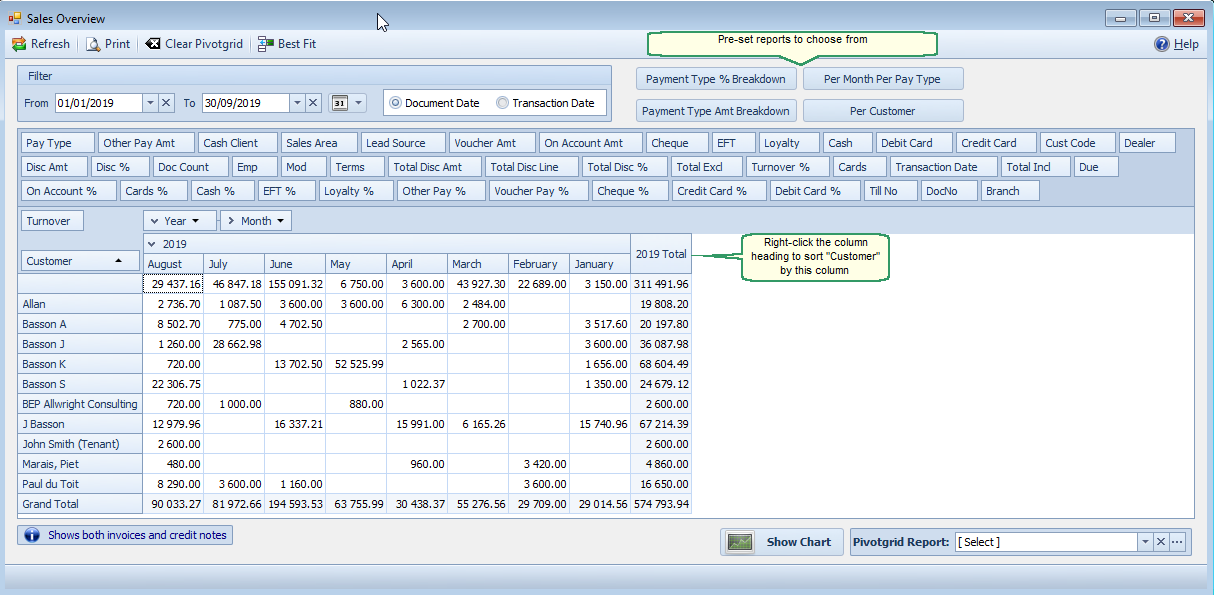This screenshot has height=595, width=1214.
Task: Click in the To date input field
Action: (x=246, y=103)
